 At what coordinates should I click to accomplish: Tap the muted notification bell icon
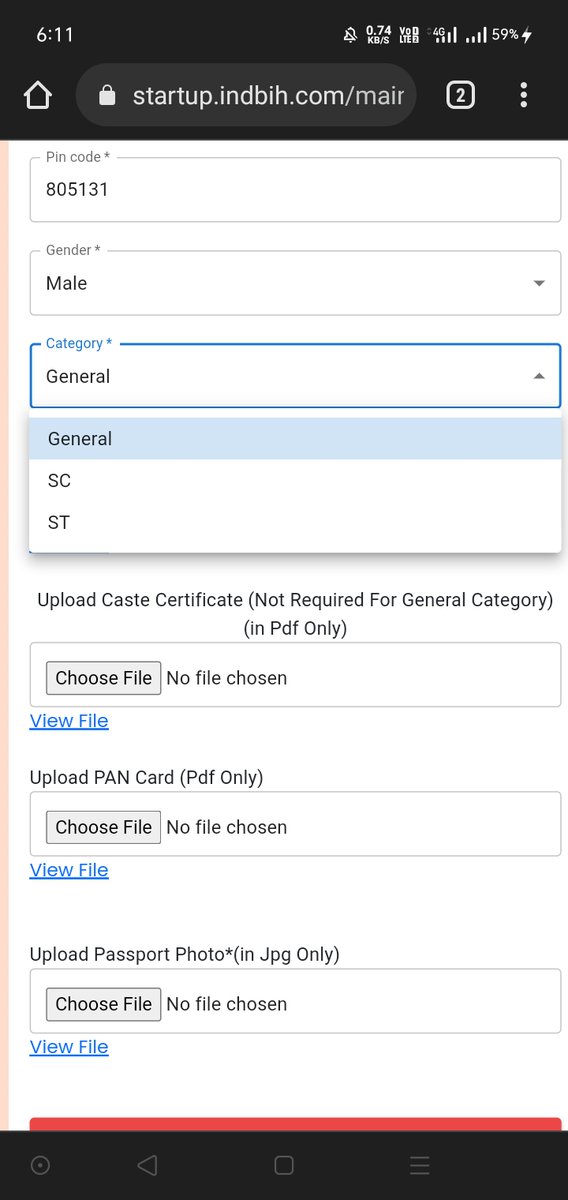pos(350,34)
